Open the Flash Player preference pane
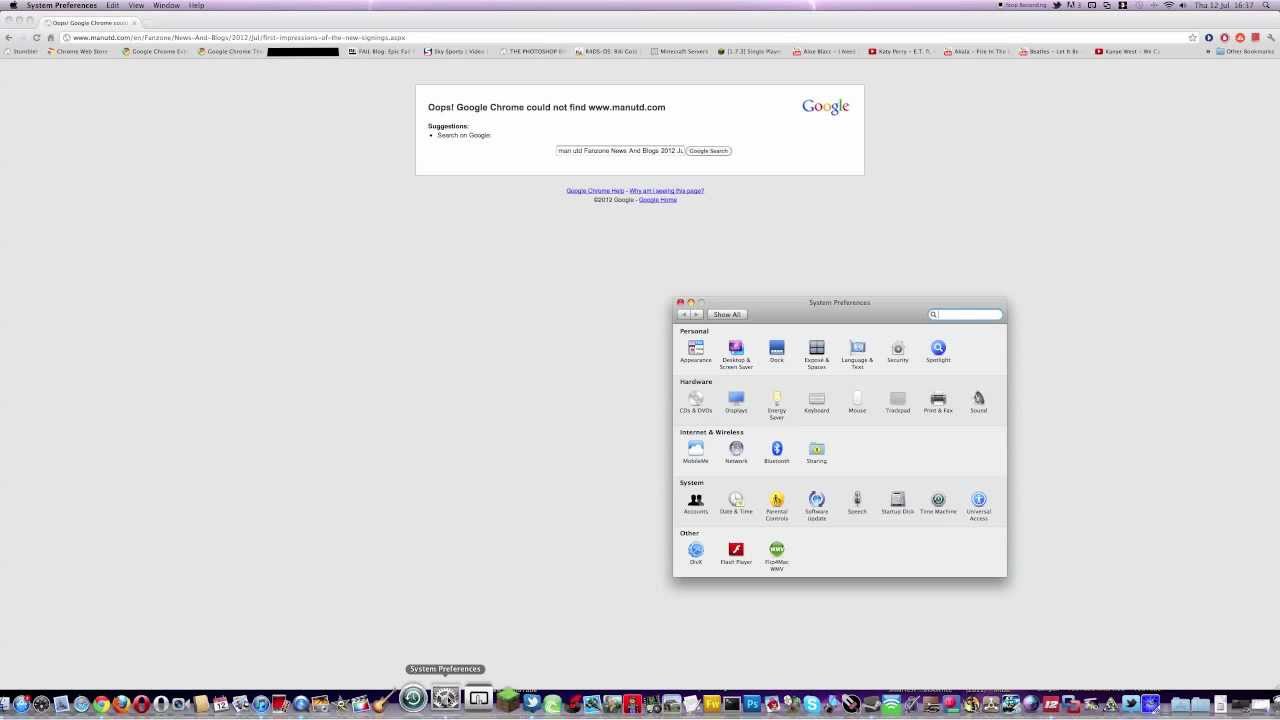 click(736, 554)
